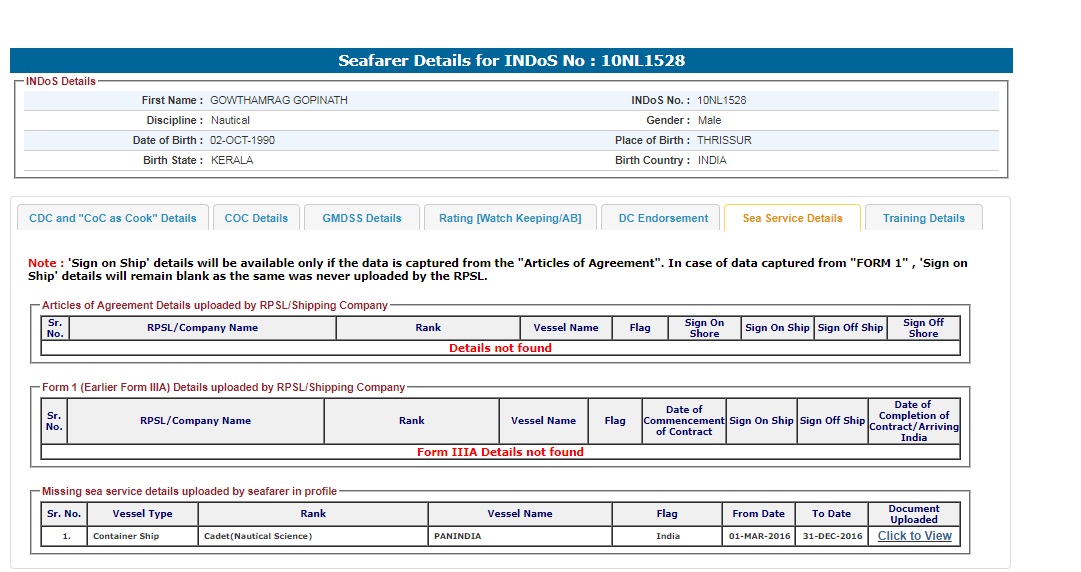Go to the DC Endorsement tab
1081x572 pixels.
[x=663, y=218]
